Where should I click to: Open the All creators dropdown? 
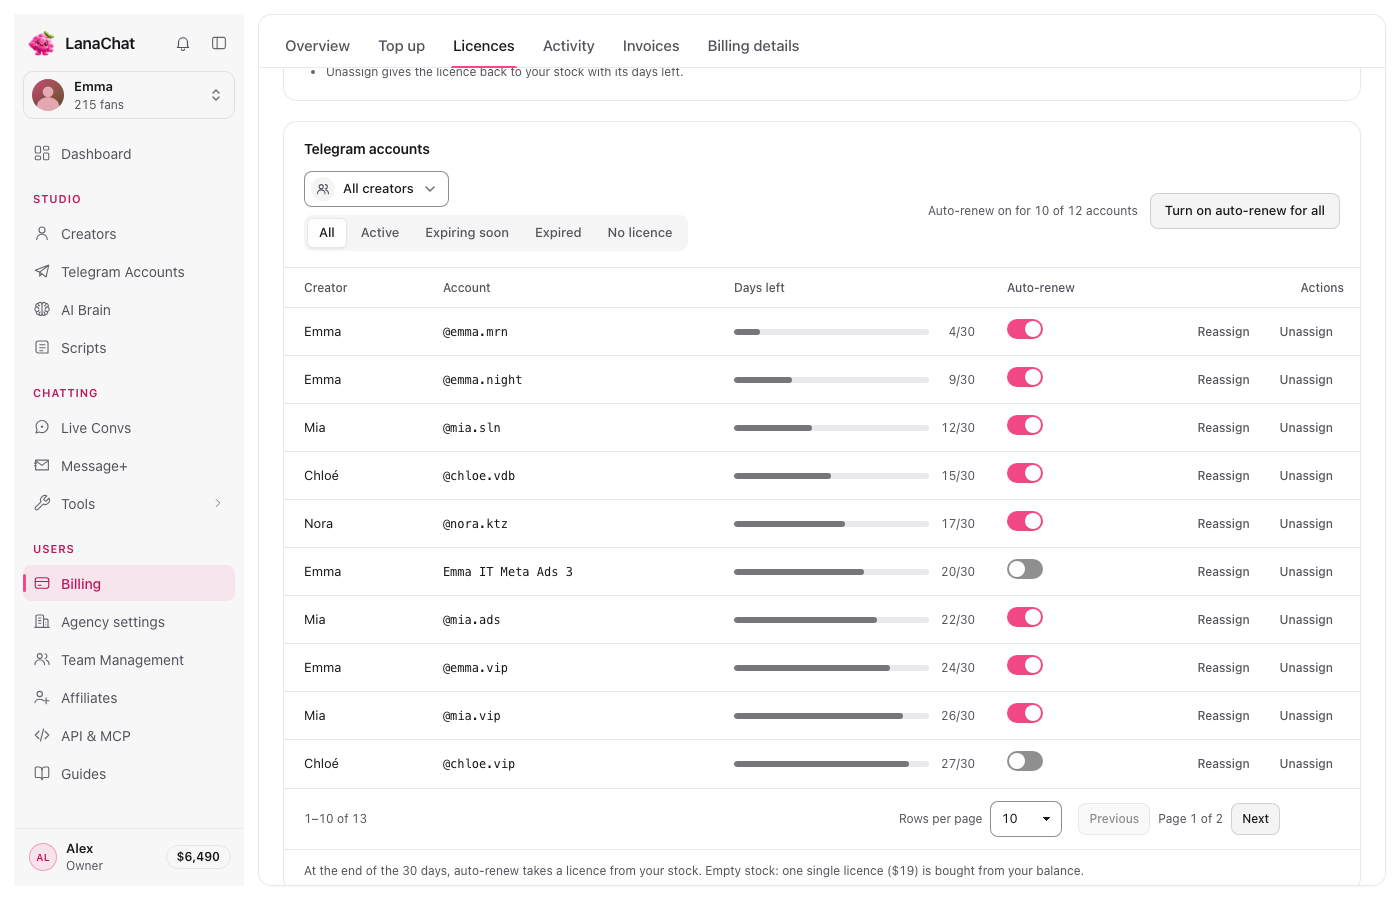[376, 189]
